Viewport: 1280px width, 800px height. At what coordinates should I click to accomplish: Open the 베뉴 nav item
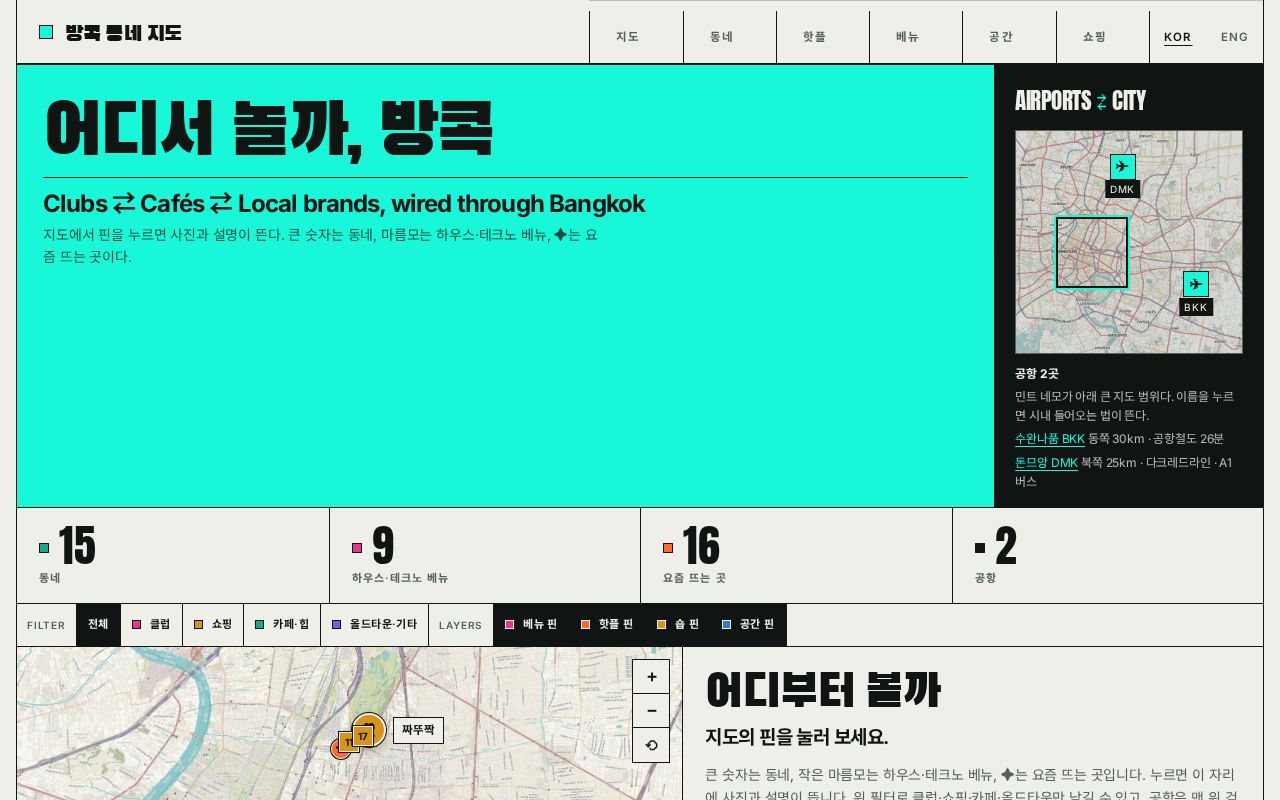pos(916,37)
